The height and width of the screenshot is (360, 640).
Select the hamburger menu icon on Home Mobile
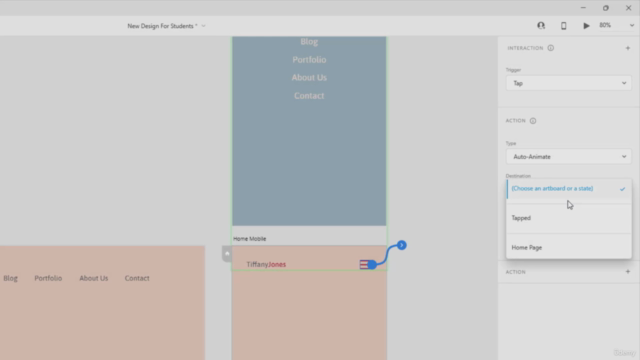364,264
